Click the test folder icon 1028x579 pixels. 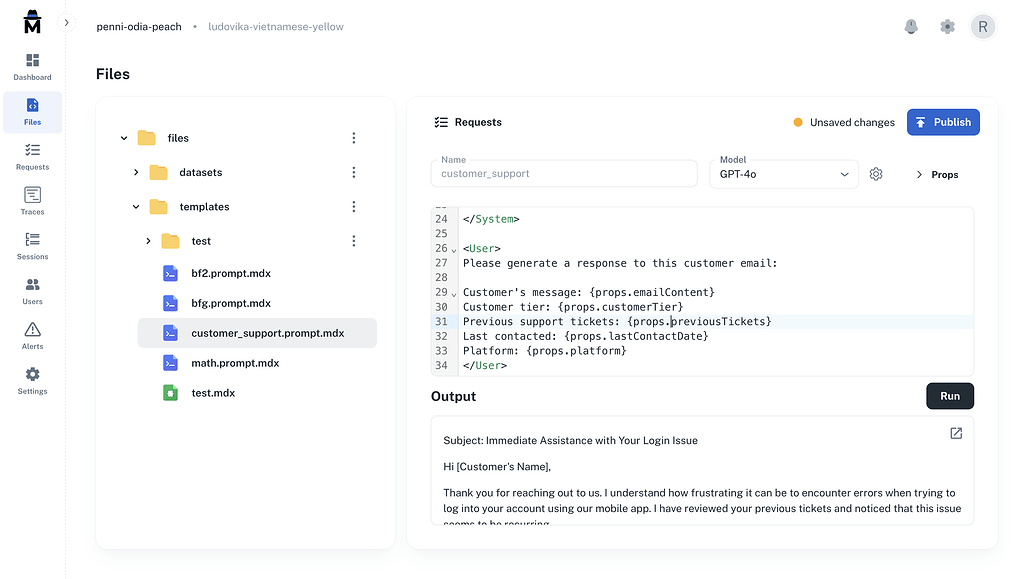tap(170, 241)
